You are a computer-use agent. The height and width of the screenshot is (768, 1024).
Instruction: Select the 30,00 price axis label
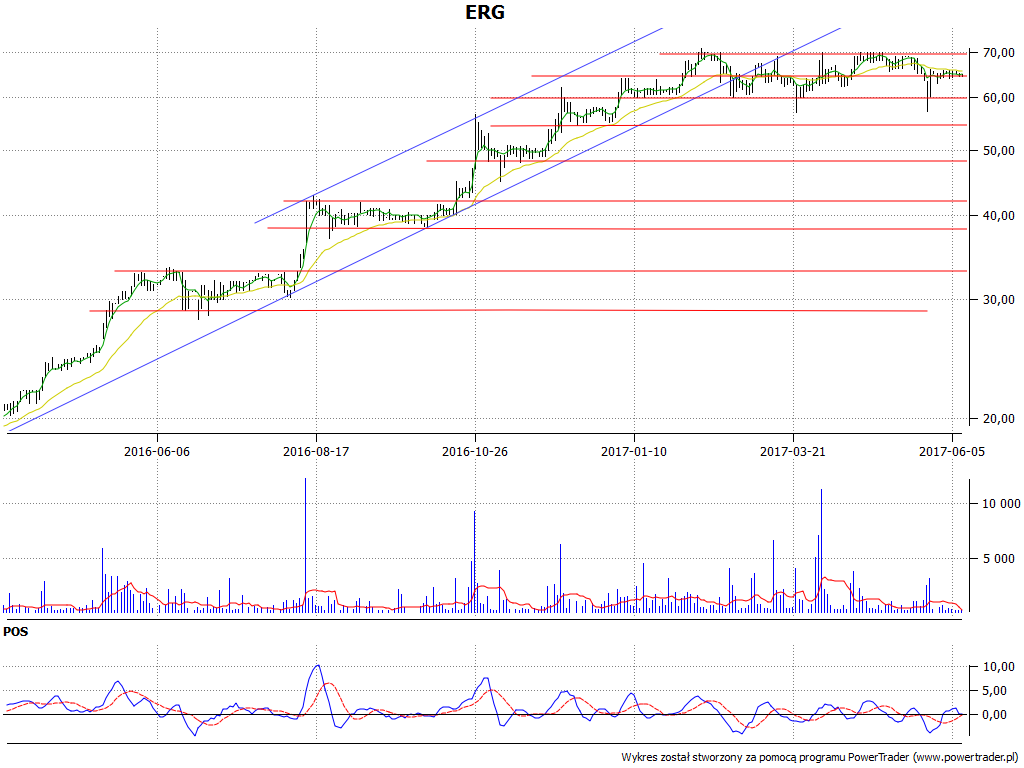click(x=999, y=300)
